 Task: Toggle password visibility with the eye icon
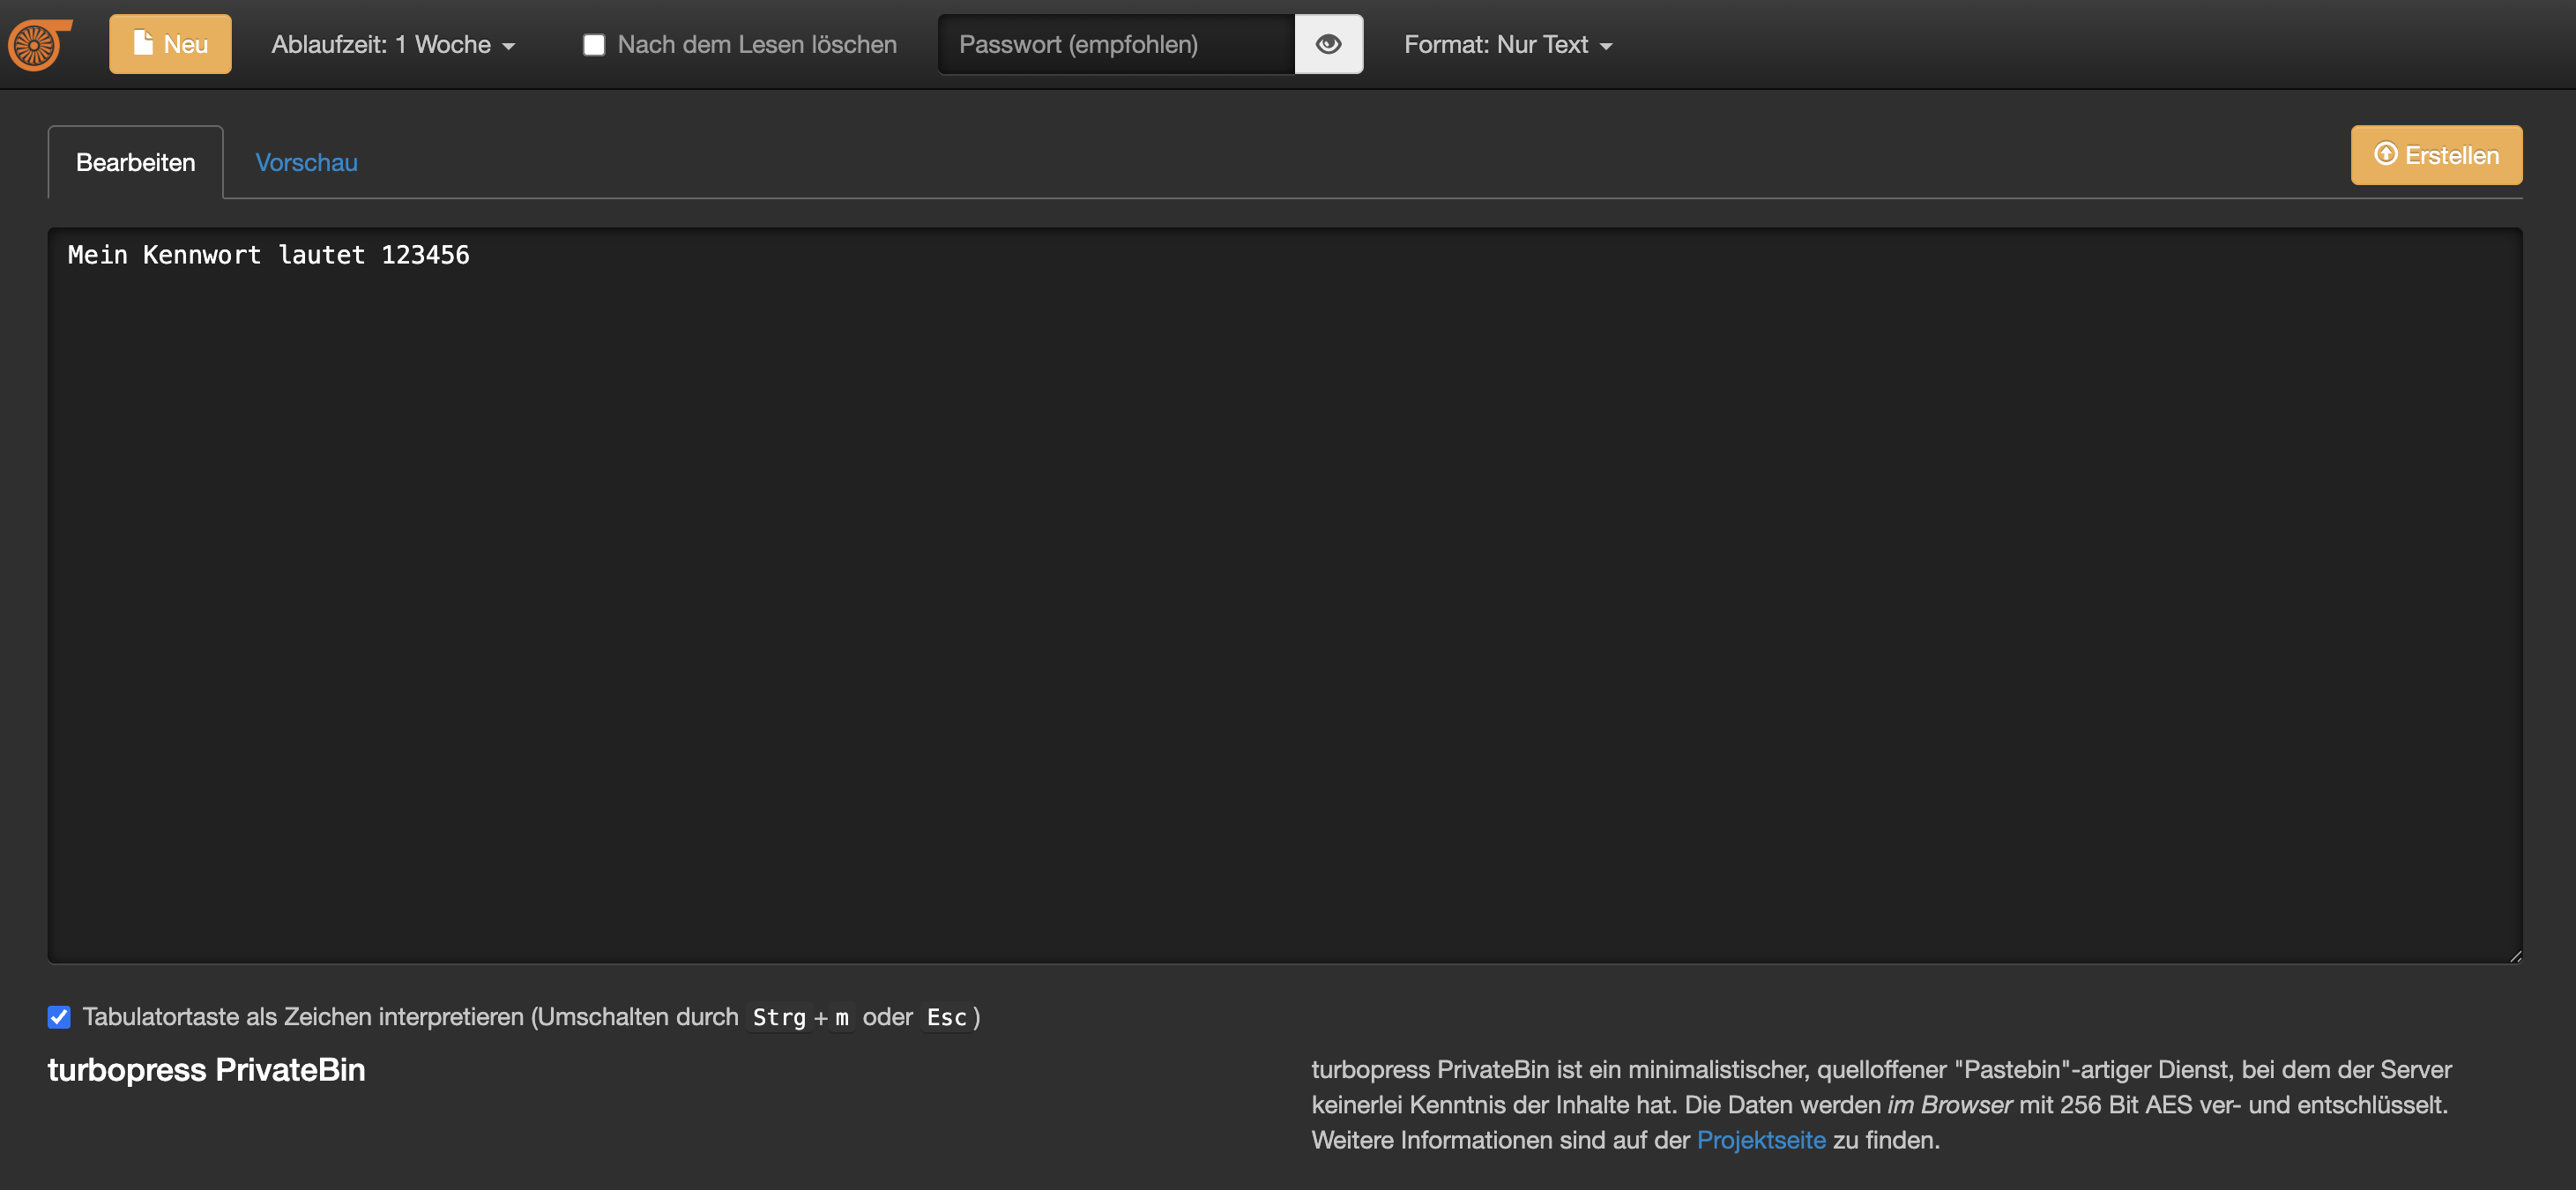coord(1328,44)
